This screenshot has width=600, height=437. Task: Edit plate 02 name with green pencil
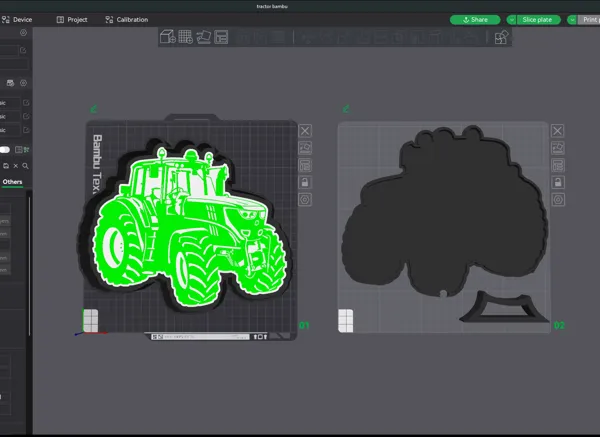coord(346,109)
